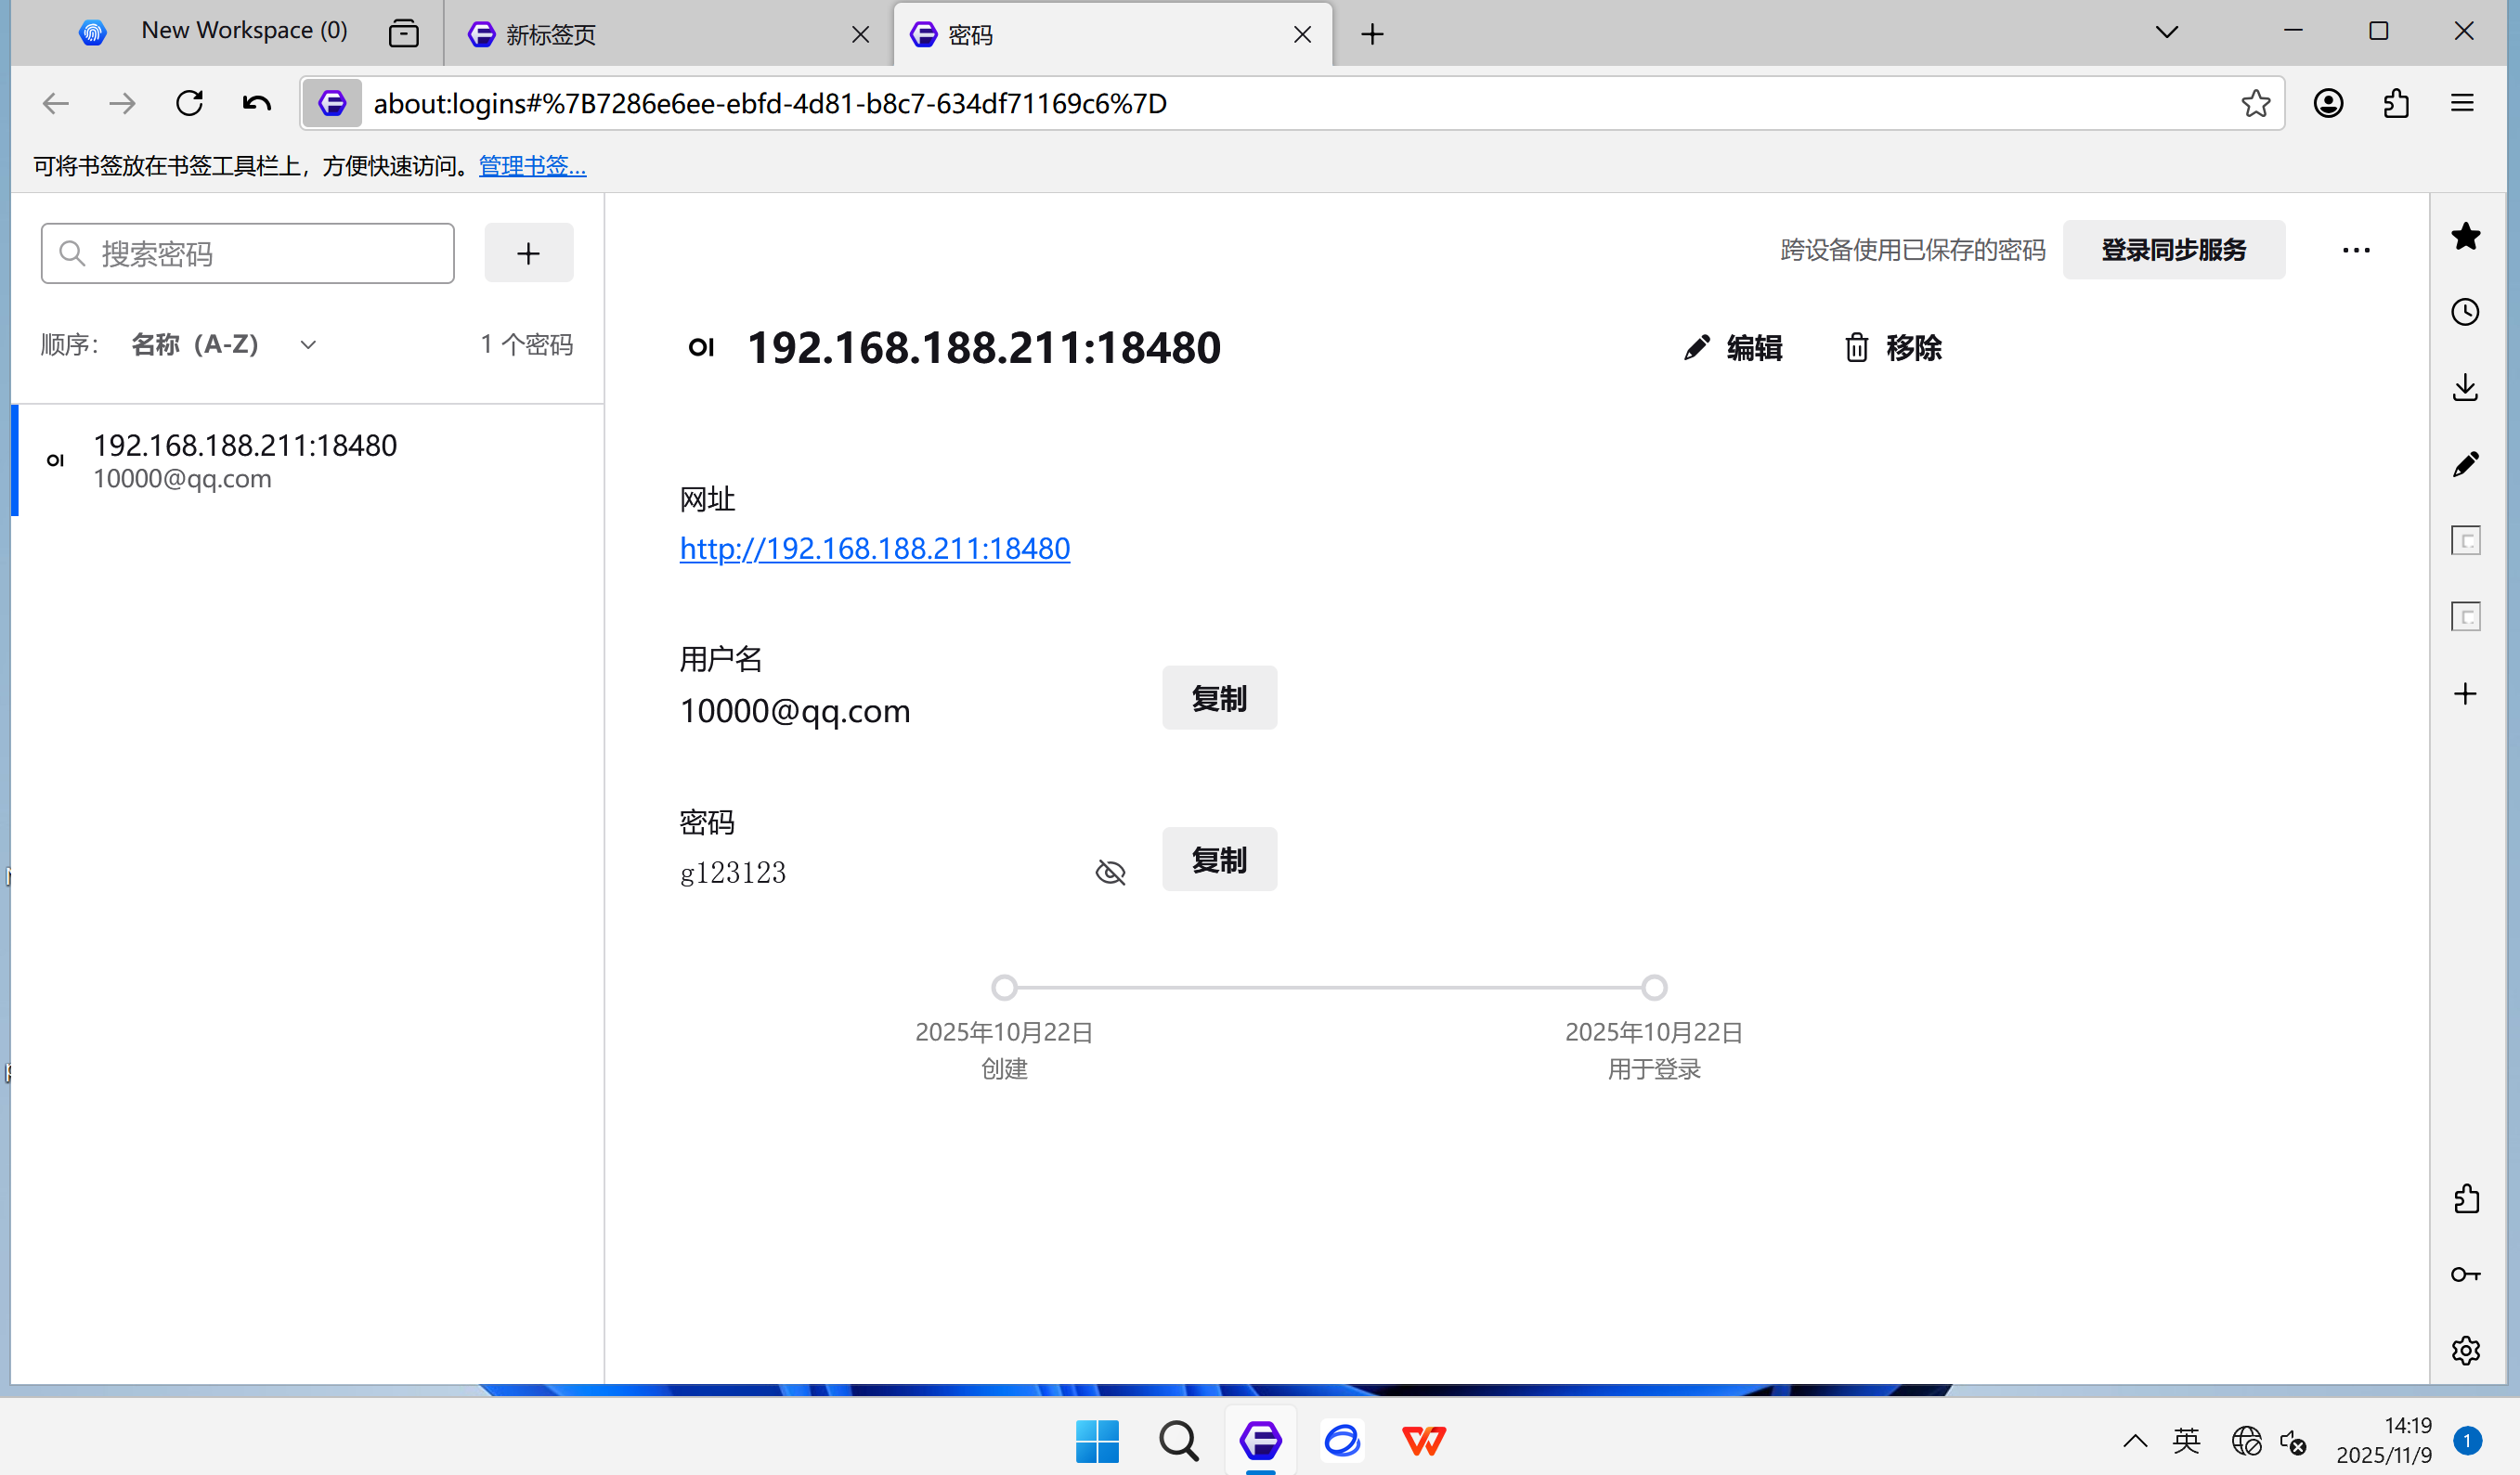Open the three-dot more options menu
The width and height of the screenshot is (2520, 1475).
(x=2355, y=250)
